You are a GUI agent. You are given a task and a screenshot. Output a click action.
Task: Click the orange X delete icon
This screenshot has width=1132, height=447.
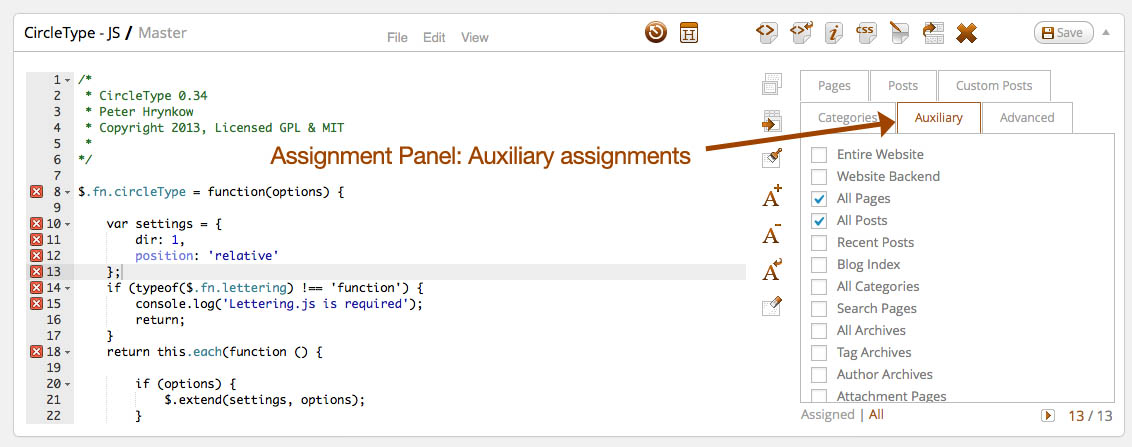click(966, 33)
